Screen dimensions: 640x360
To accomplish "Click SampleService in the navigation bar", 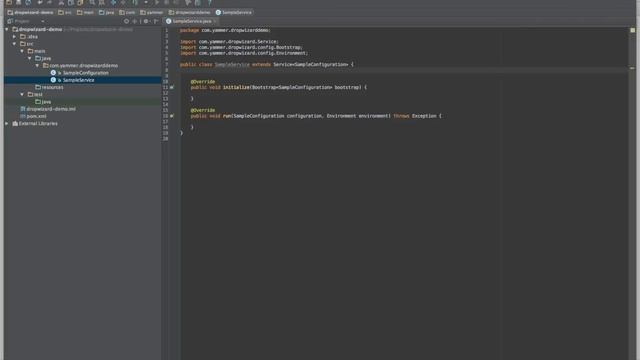I will tap(234, 12).
